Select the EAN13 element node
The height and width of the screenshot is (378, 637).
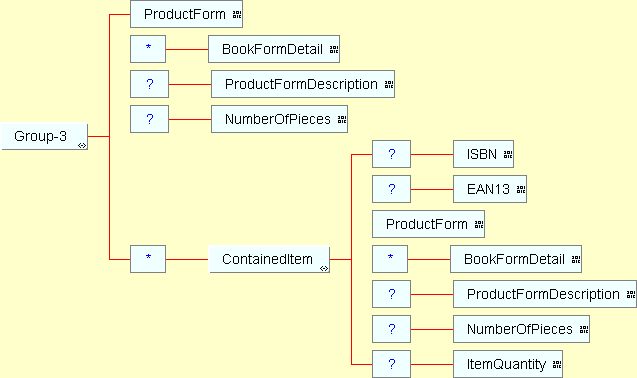point(490,189)
